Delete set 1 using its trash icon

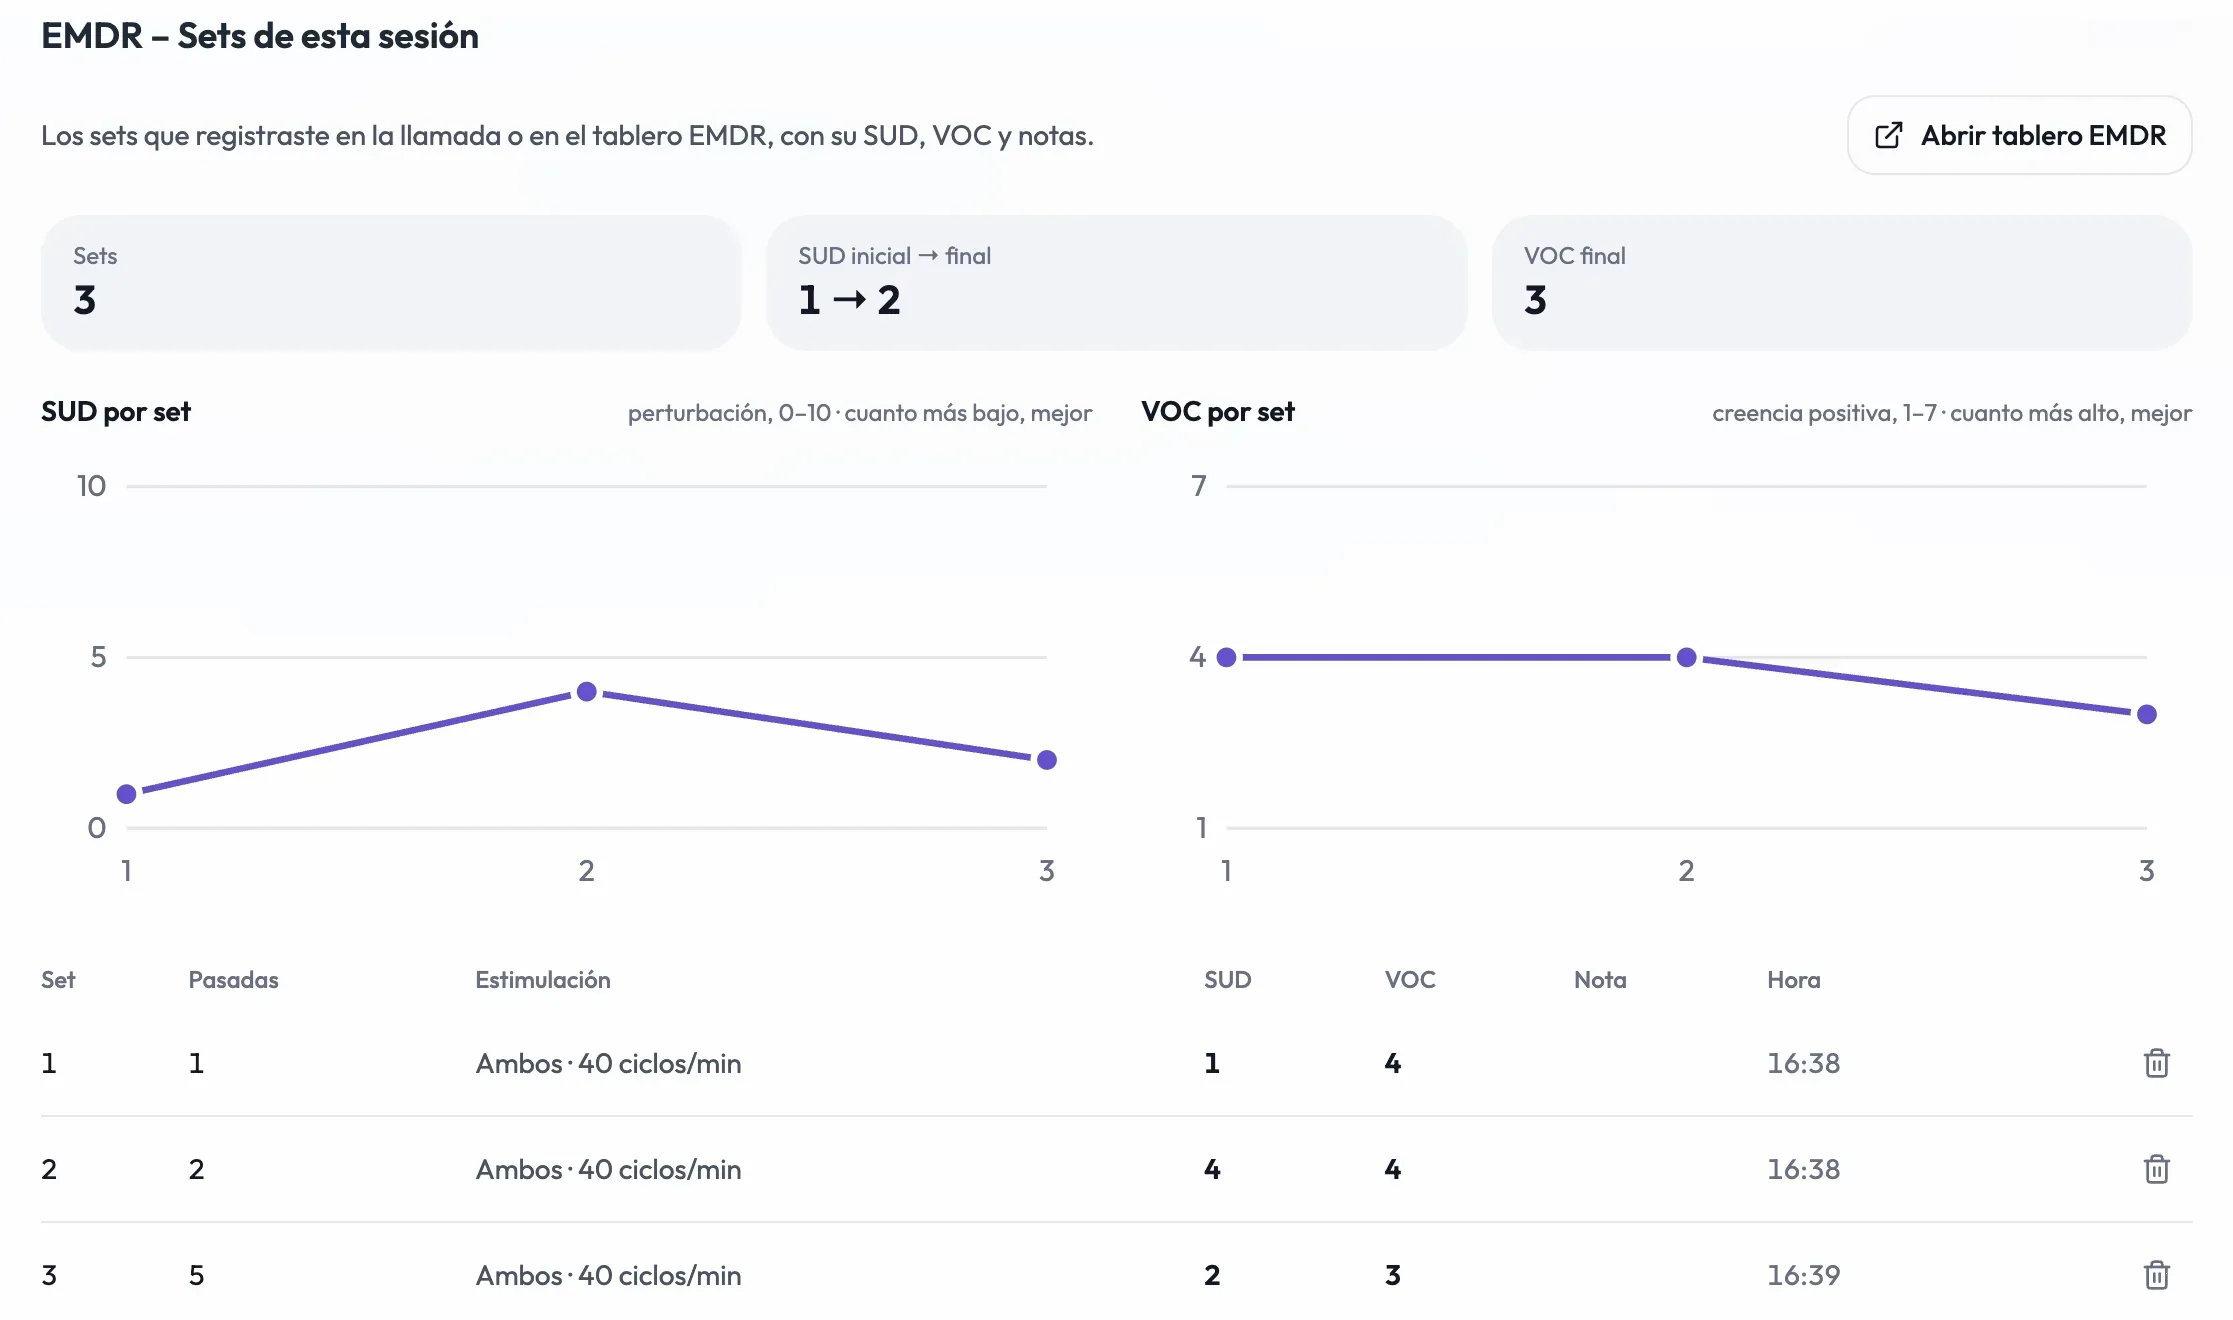(x=2156, y=1063)
